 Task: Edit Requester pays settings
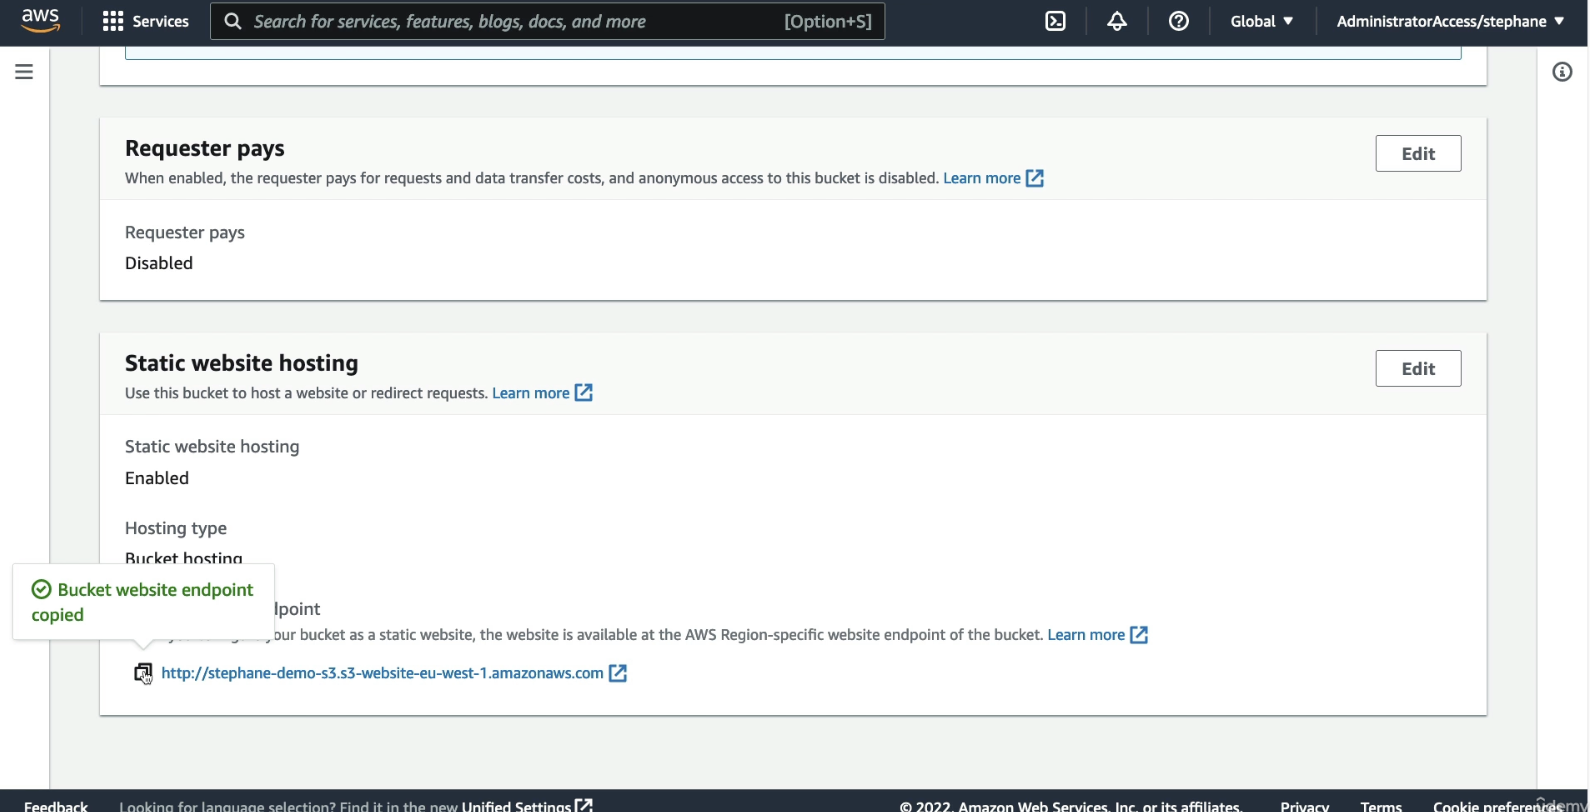1418,153
